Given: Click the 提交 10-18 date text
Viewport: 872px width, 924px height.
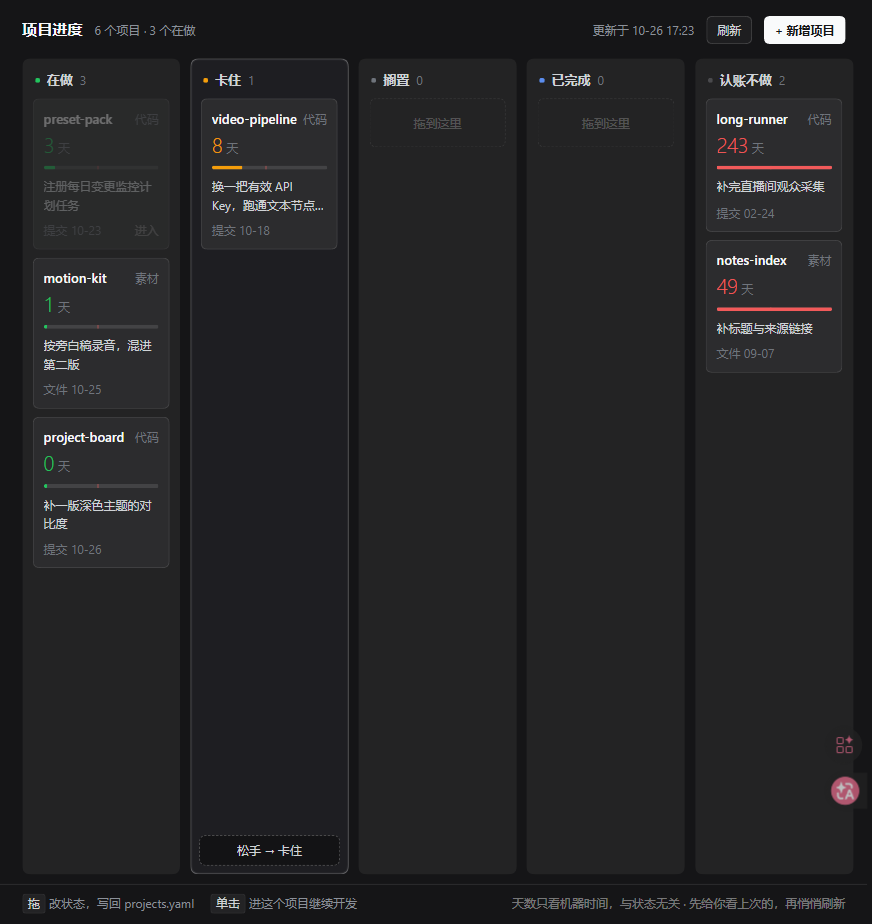Looking at the screenshot, I should pyautogui.click(x=240, y=230).
